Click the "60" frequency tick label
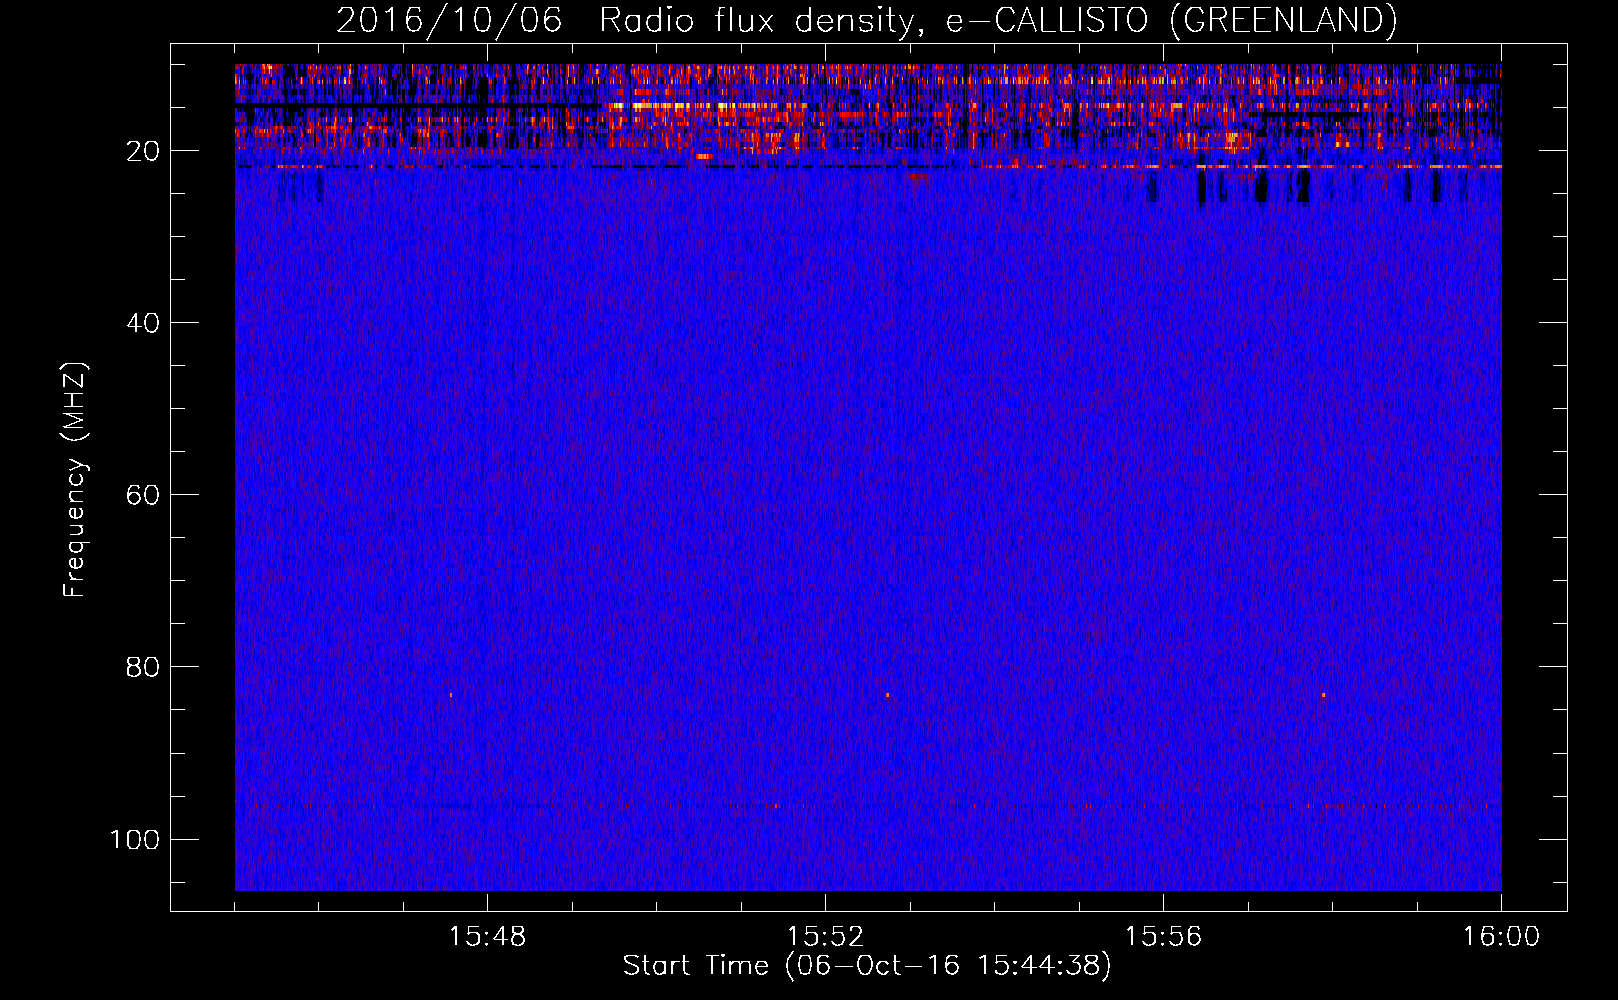 [x=143, y=495]
